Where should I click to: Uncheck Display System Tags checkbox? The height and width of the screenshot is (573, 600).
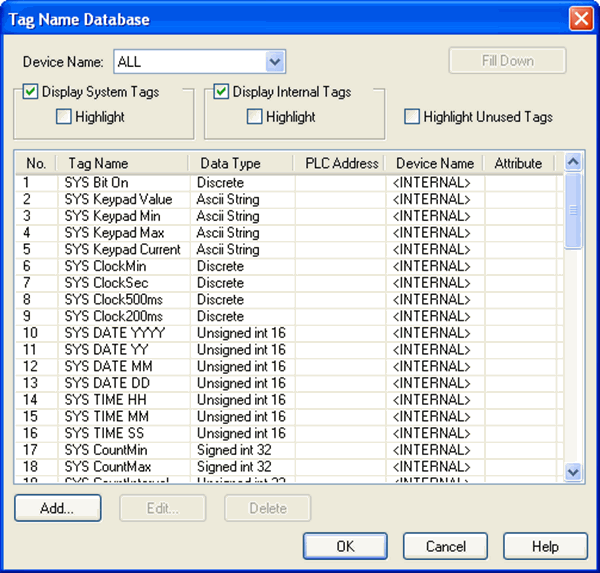(30, 91)
